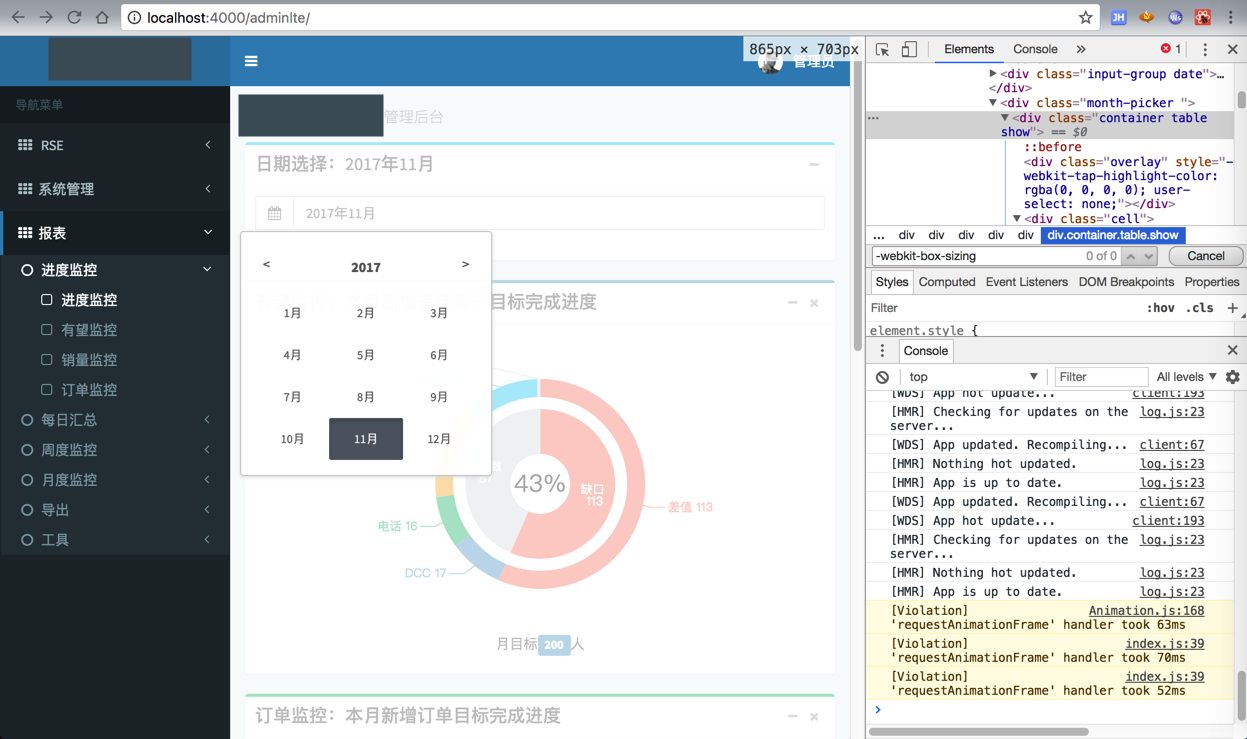Viewport: 1247px width, 739px height.
Task: Click calendar icon in date field
Action: (x=274, y=213)
